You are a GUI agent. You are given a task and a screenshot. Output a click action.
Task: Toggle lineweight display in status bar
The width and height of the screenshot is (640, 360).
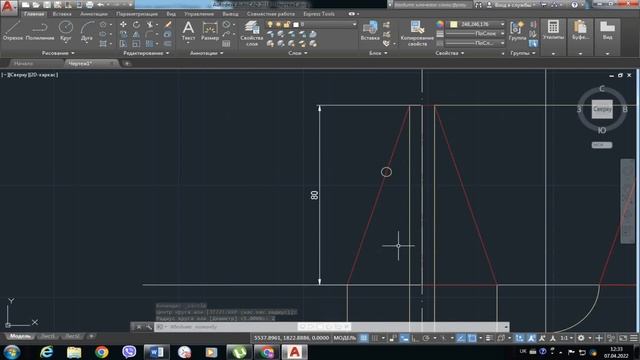pyautogui.click(x=489, y=338)
